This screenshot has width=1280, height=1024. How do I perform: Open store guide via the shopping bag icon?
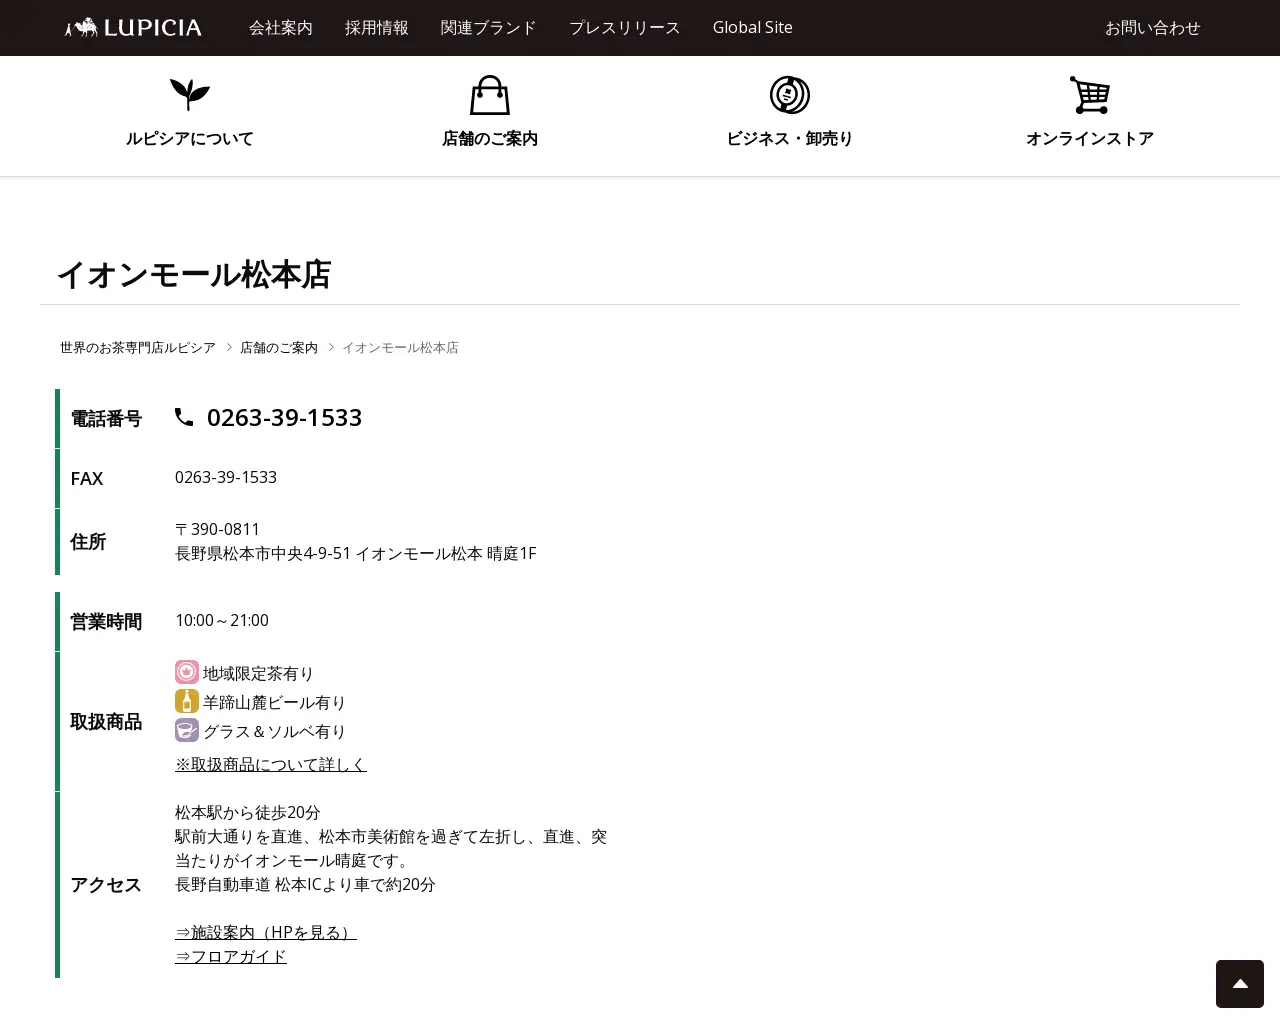coord(489,95)
